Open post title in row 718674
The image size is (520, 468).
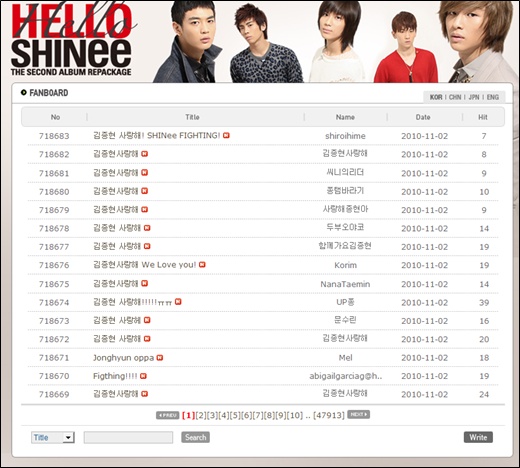(132, 302)
